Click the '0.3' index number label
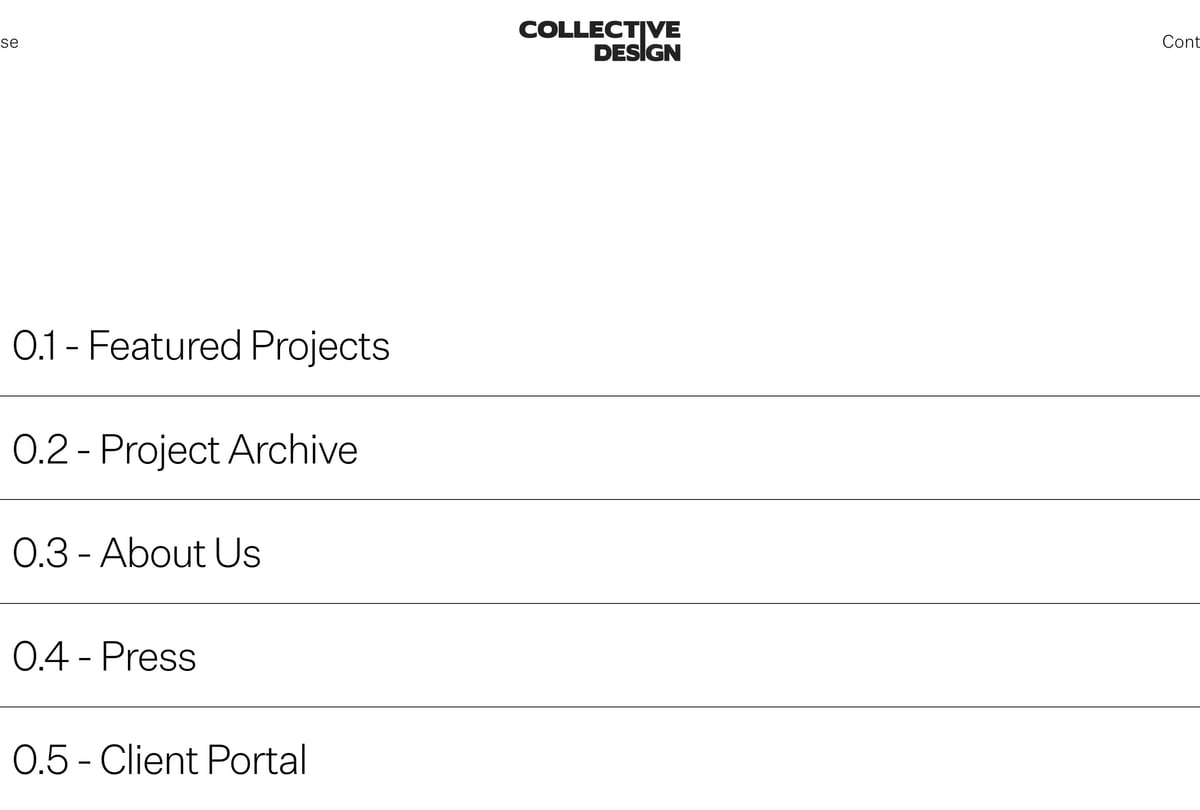 40,554
